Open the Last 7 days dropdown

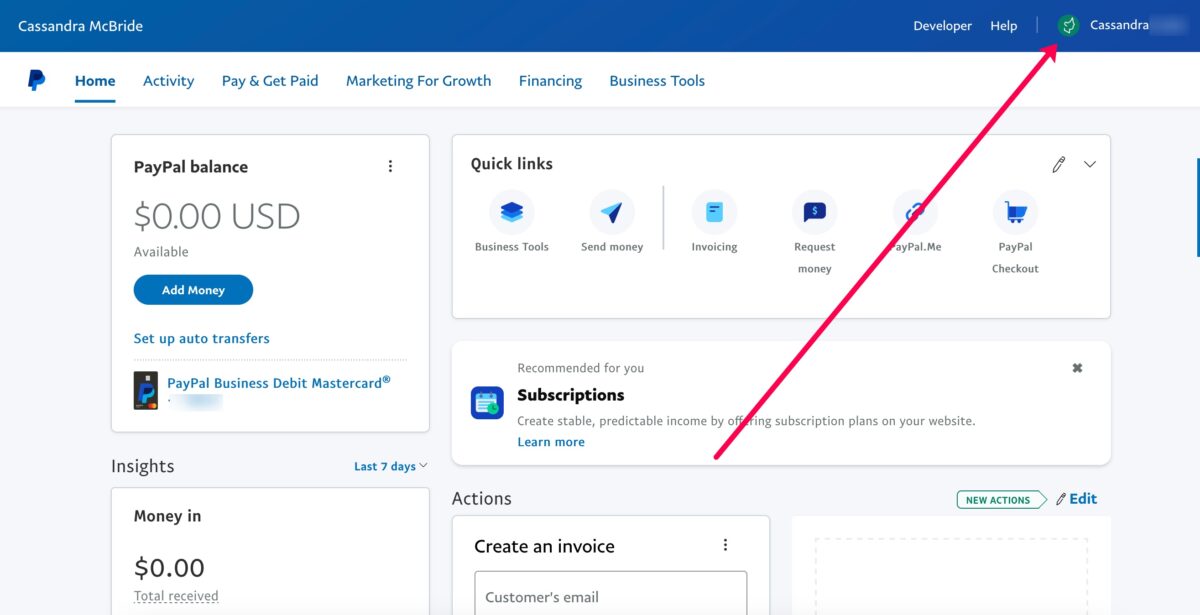391,466
